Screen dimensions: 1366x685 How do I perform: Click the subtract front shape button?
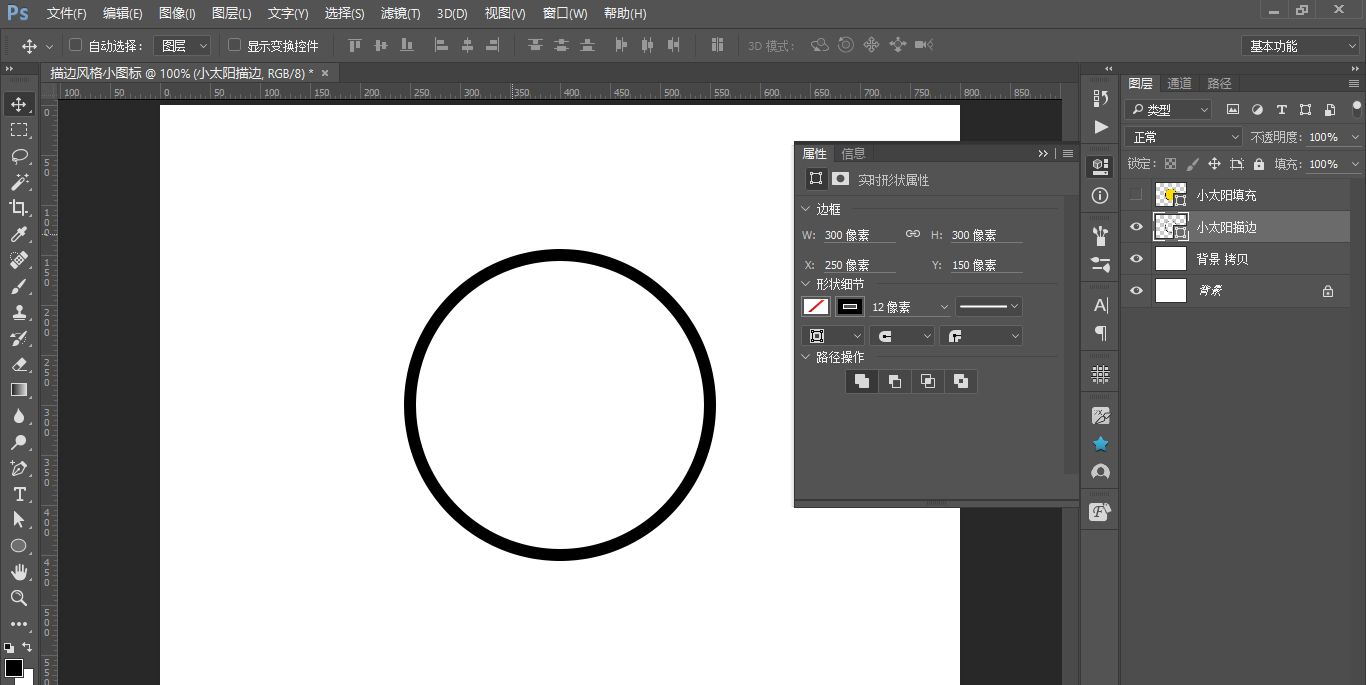(895, 381)
